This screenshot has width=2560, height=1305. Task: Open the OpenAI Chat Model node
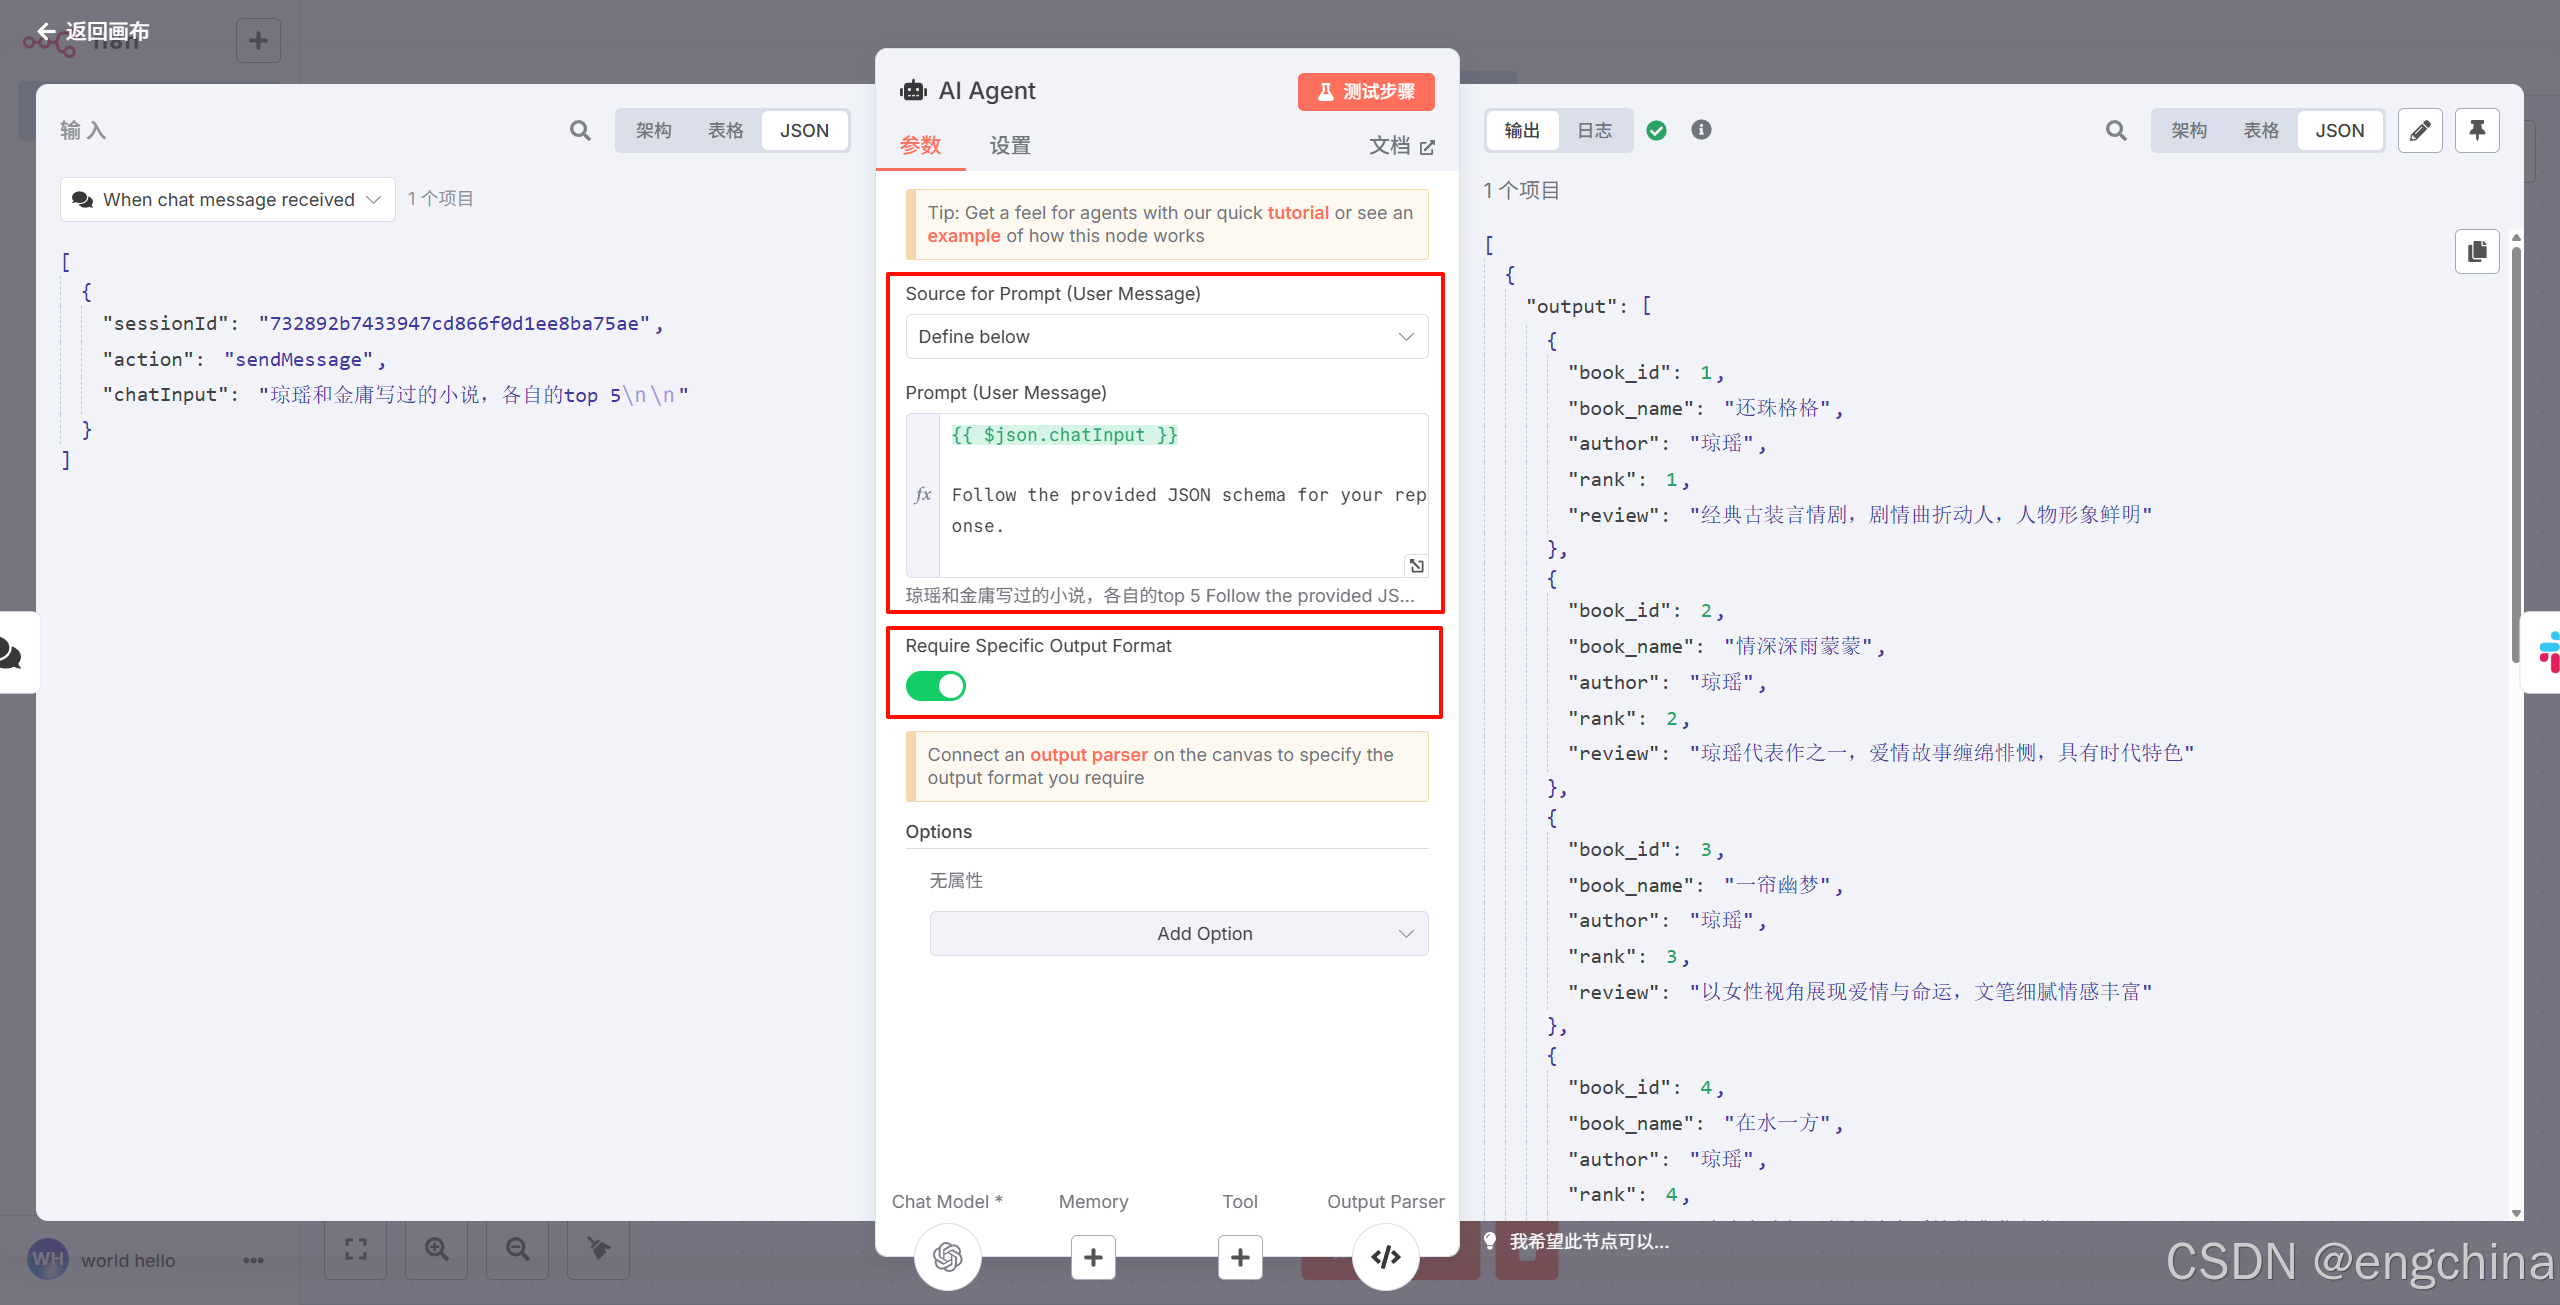947,1256
